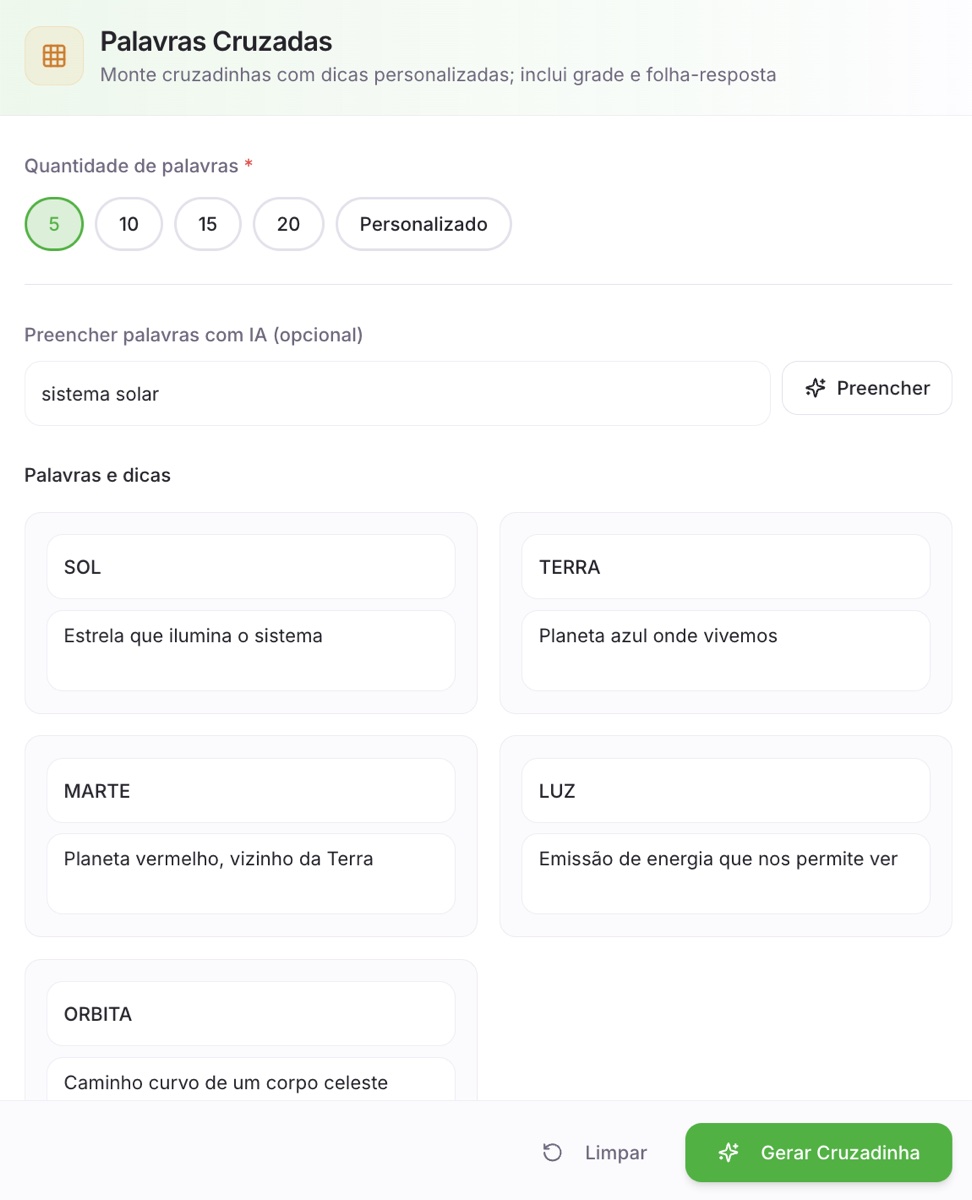
Task: Edit the word field containing SOL
Action: (251, 567)
